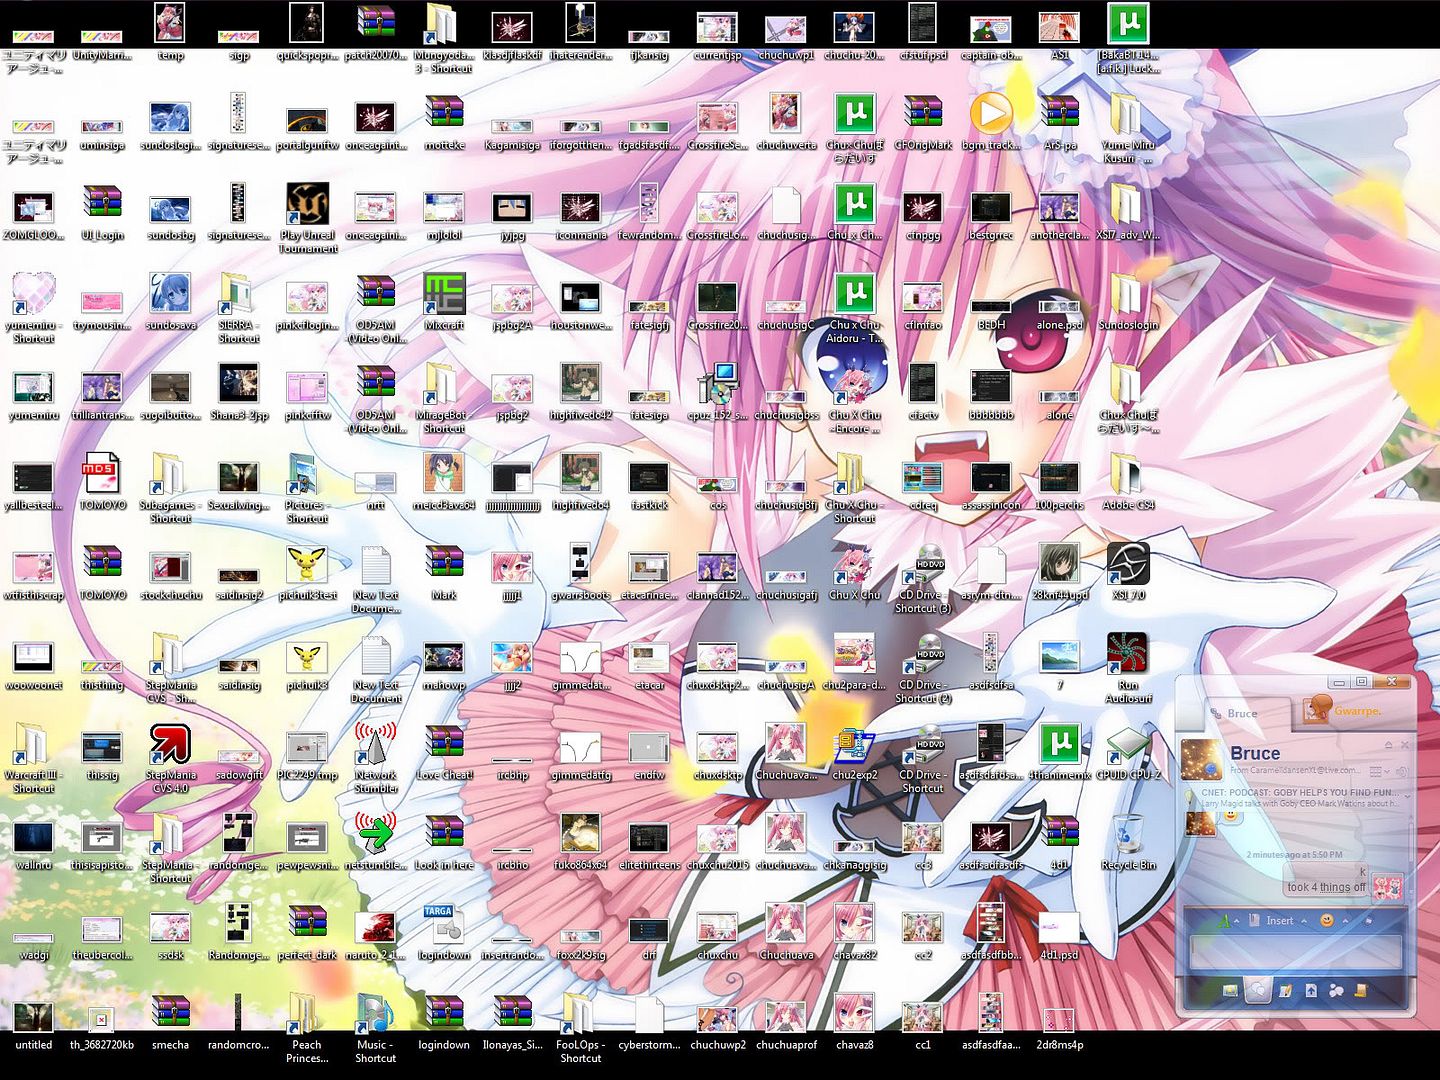1440x1080 pixels.
Task: Open the Recycle Bin
Action: (x=1128, y=834)
